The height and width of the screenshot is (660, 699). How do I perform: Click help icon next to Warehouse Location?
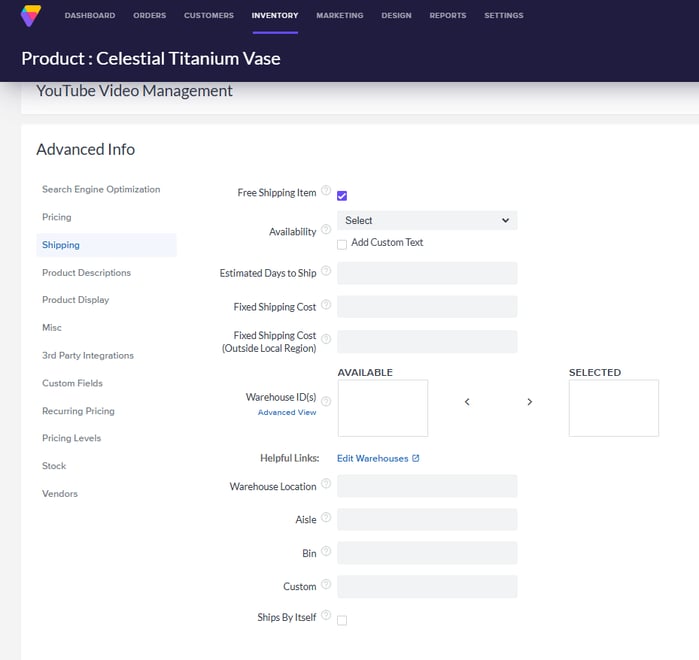point(326,486)
